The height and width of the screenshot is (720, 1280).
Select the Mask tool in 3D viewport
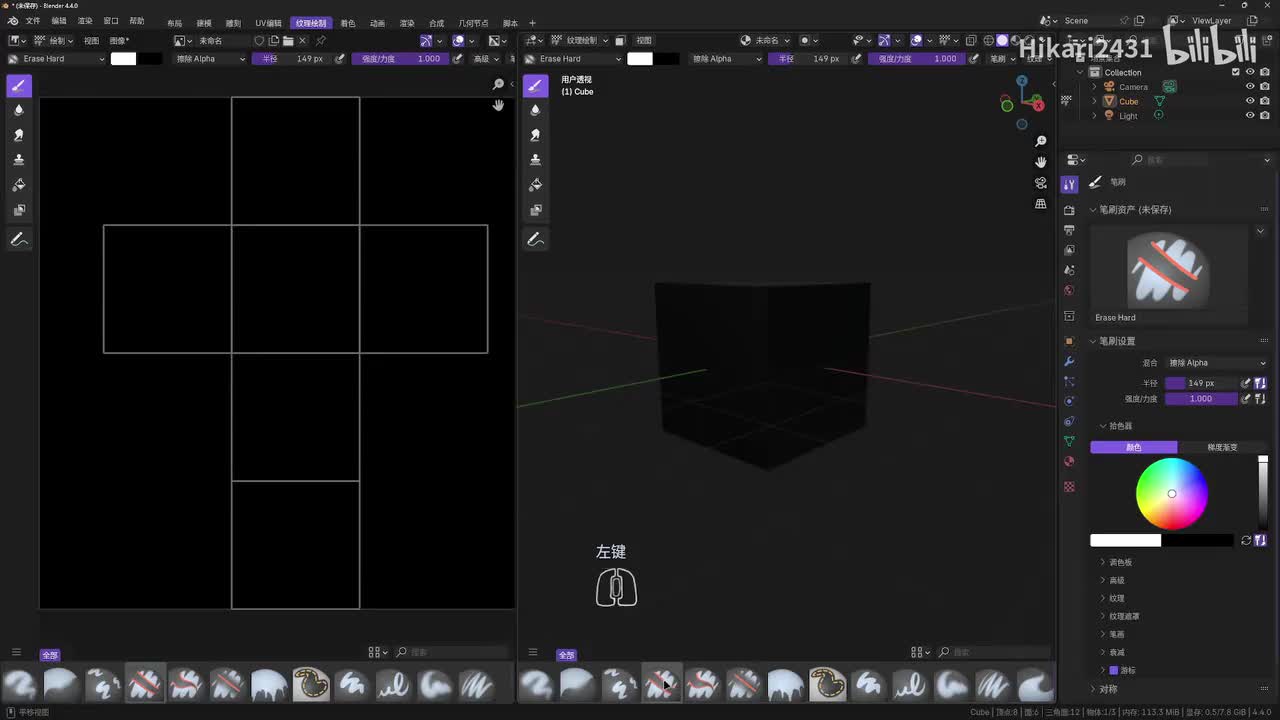tap(535, 210)
